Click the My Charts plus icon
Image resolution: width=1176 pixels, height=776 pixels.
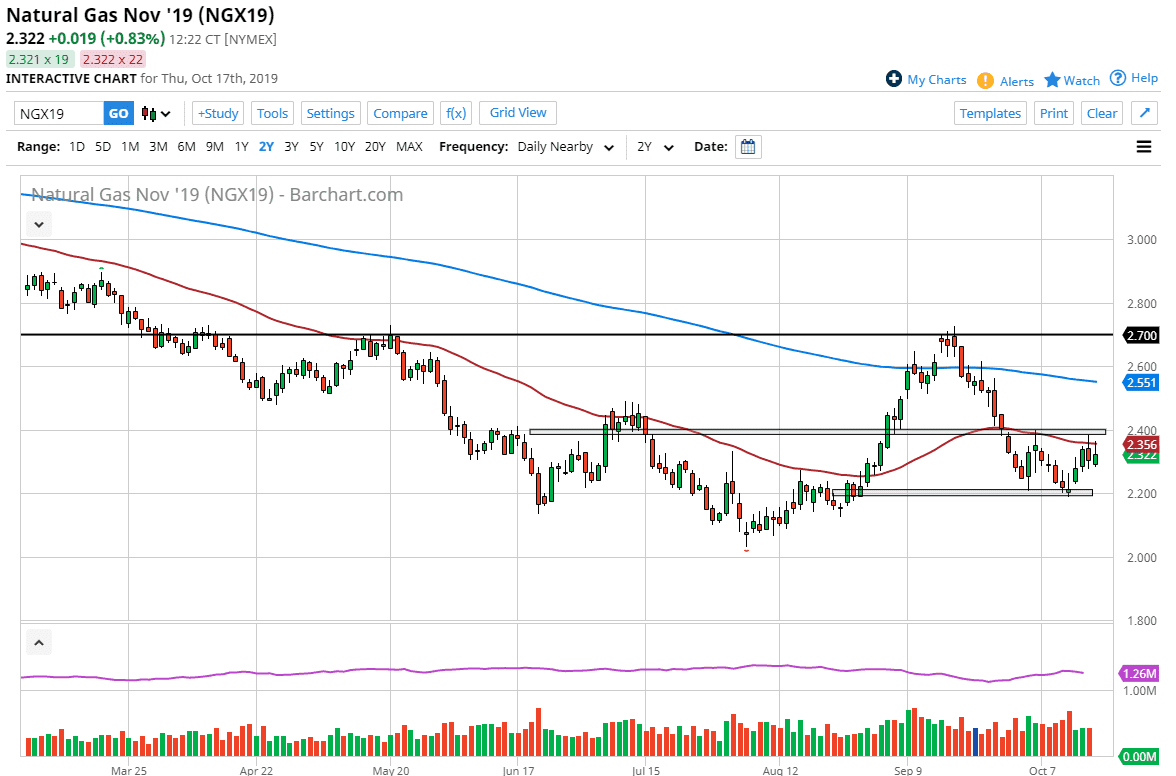(894, 79)
